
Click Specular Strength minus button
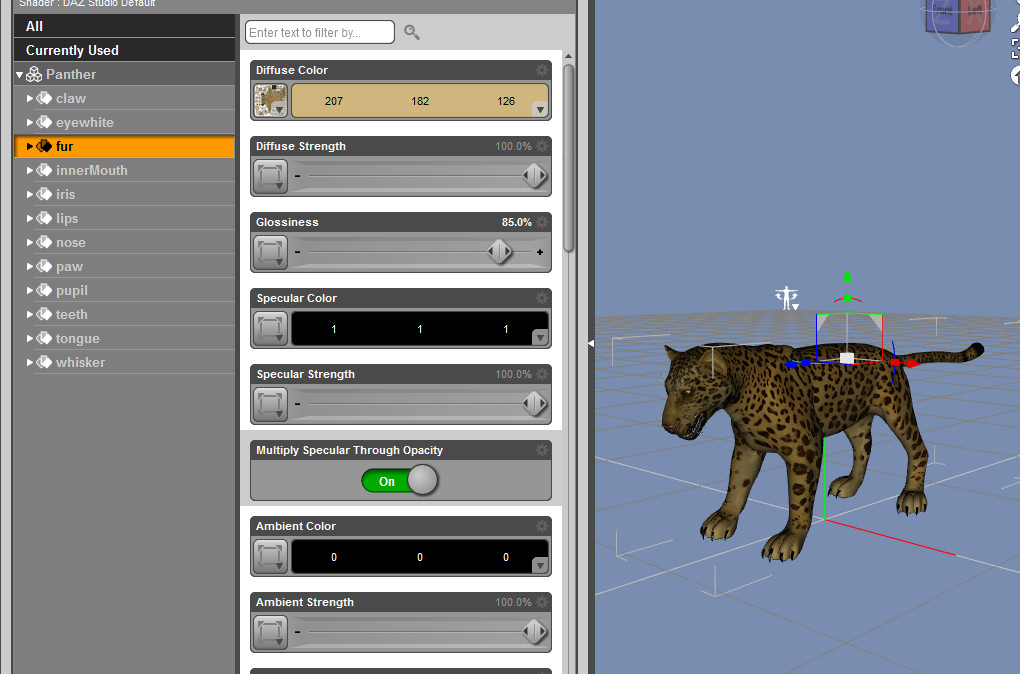297,404
